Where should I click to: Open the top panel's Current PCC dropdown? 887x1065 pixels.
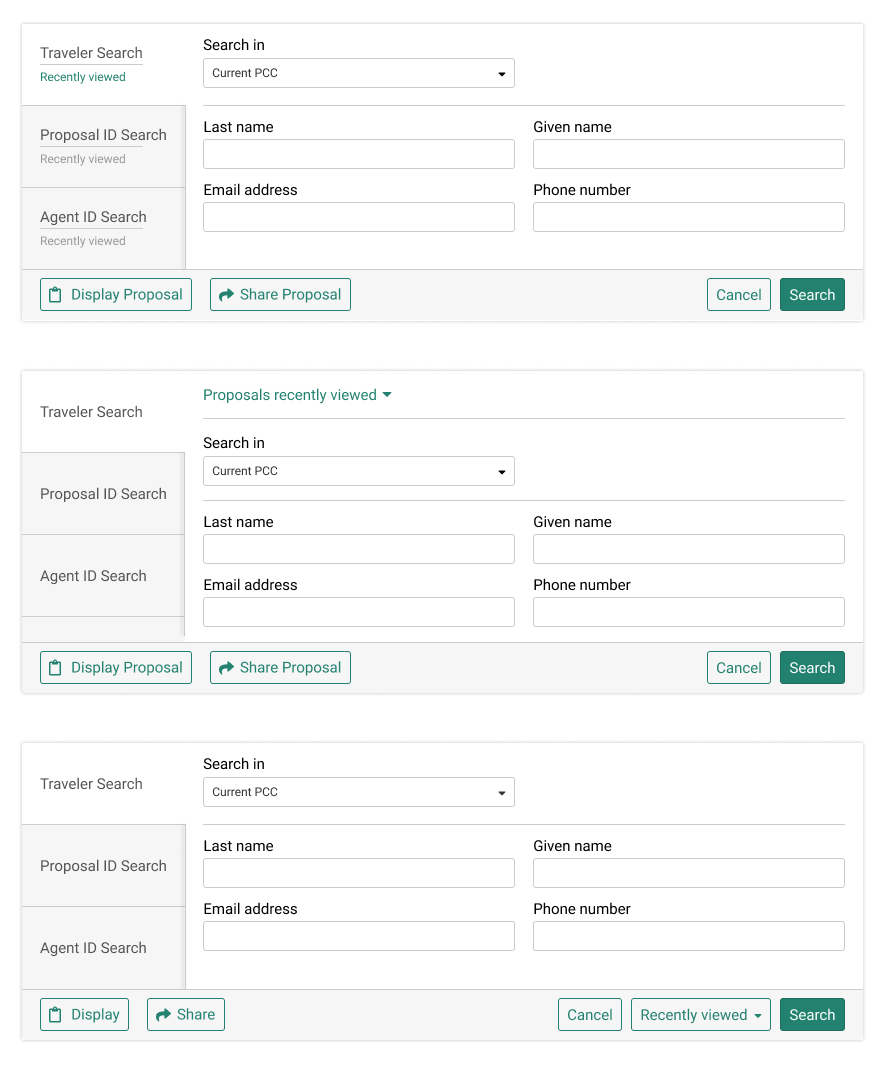359,73
